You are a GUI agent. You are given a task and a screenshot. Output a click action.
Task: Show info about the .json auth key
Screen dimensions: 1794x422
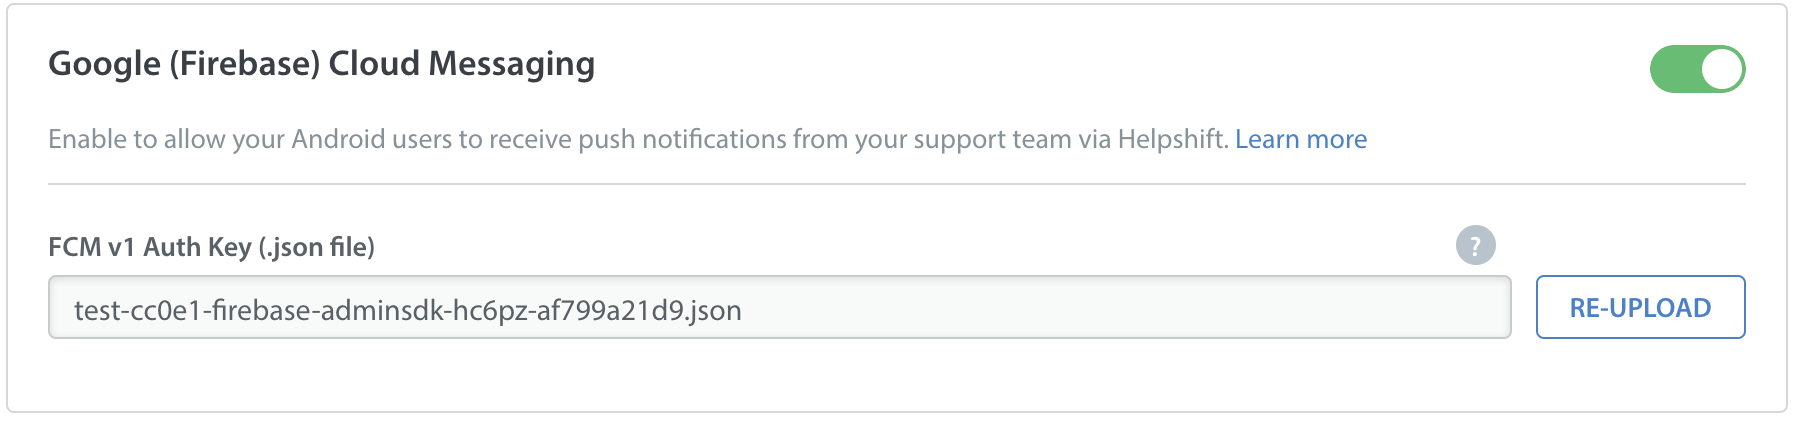click(x=1475, y=245)
